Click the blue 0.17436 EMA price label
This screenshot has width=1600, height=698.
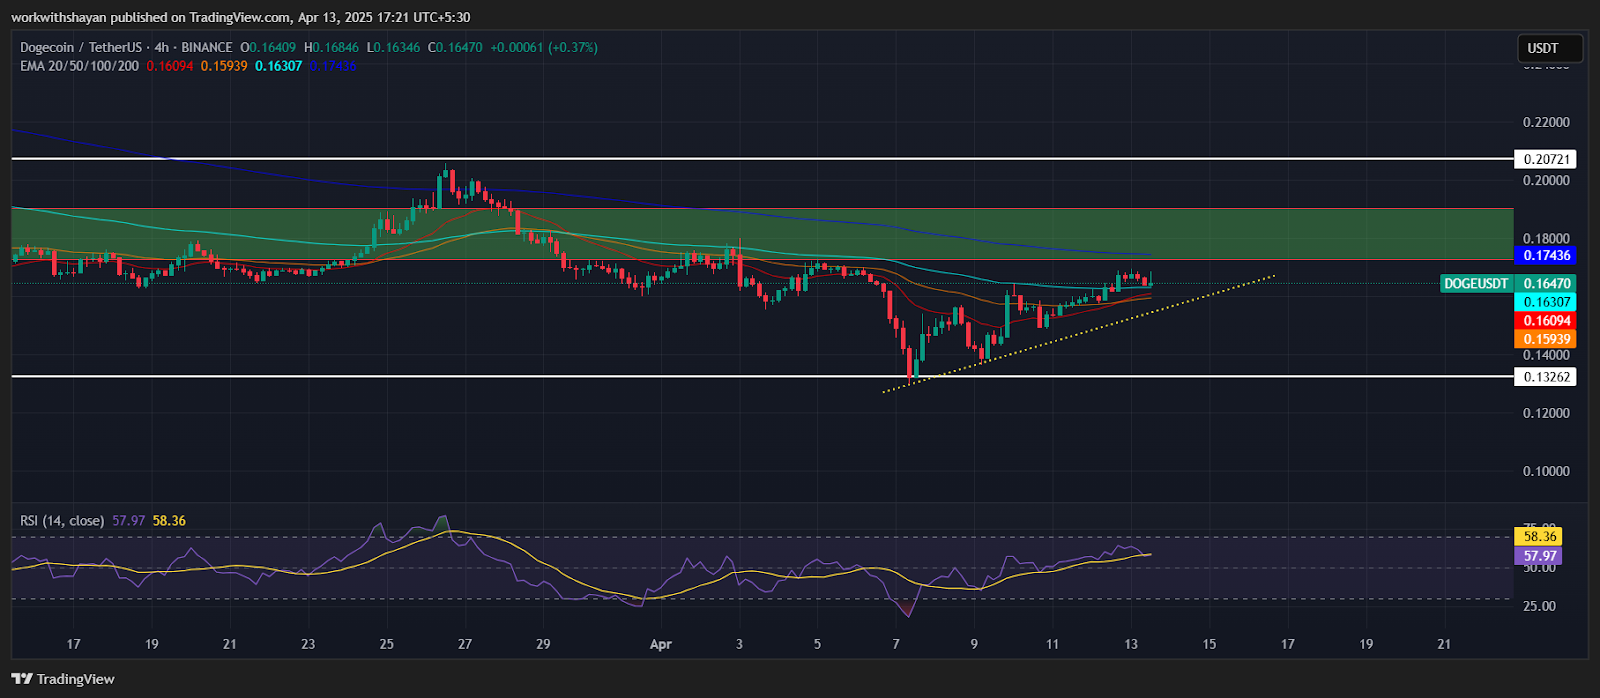coord(1546,256)
